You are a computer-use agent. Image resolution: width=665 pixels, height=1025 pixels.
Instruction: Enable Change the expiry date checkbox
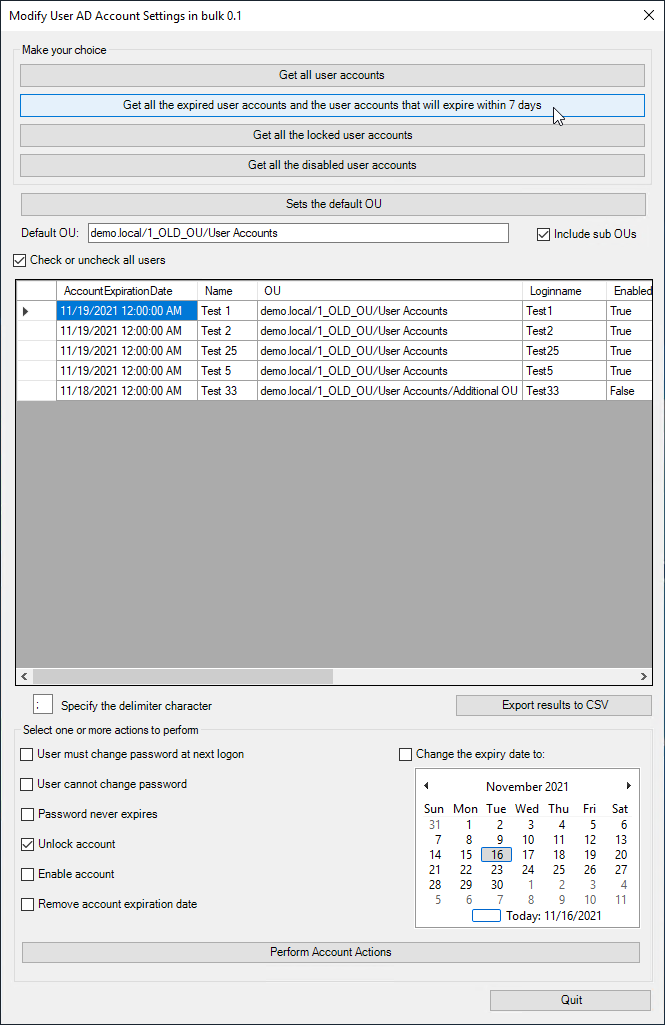coord(406,754)
